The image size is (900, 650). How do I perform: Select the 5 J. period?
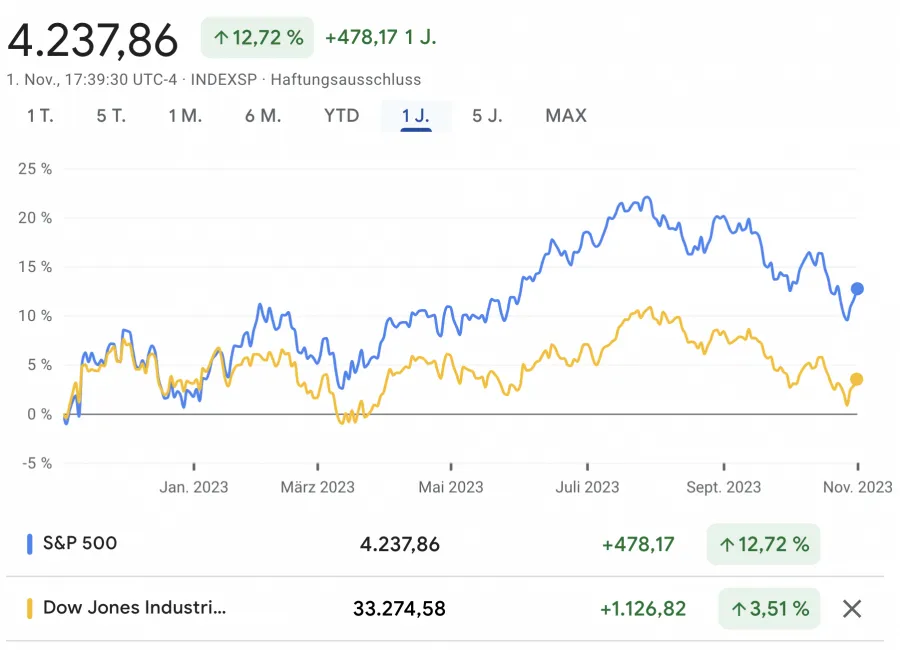[487, 115]
